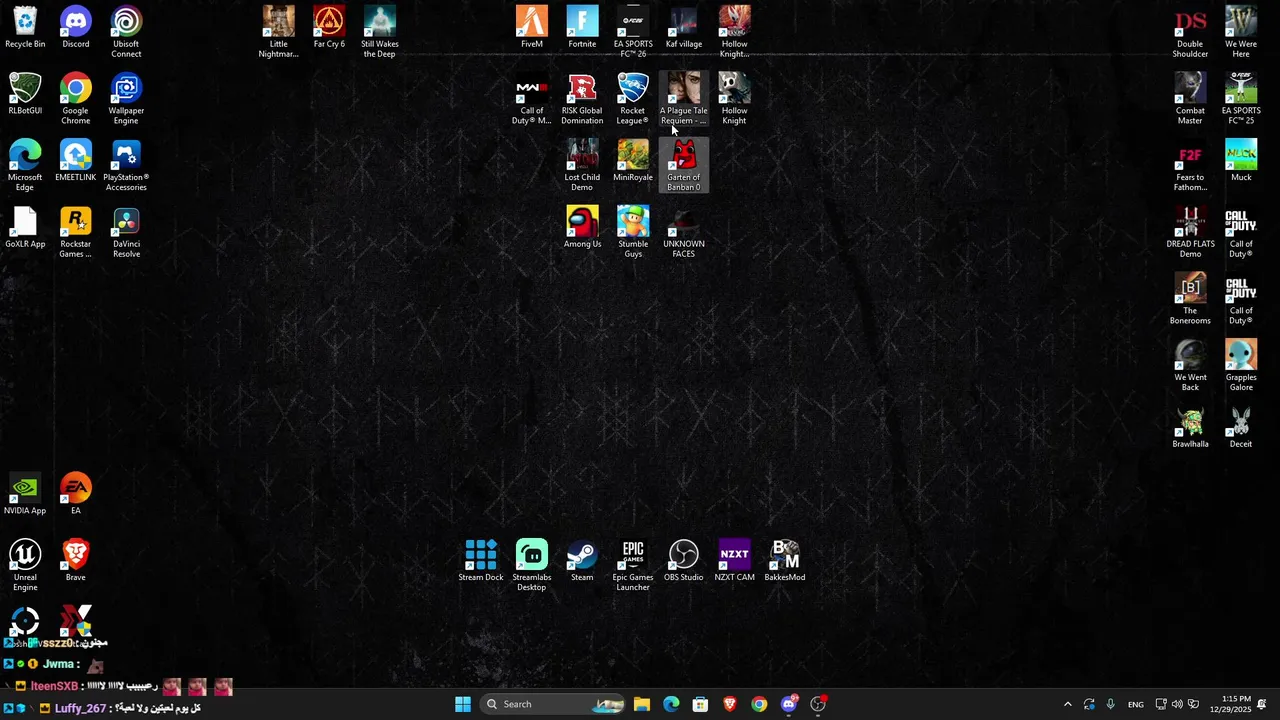Select the NZXT CAM desktop icon
The width and height of the screenshot is (1280, 720).
[x=734, y=561]
